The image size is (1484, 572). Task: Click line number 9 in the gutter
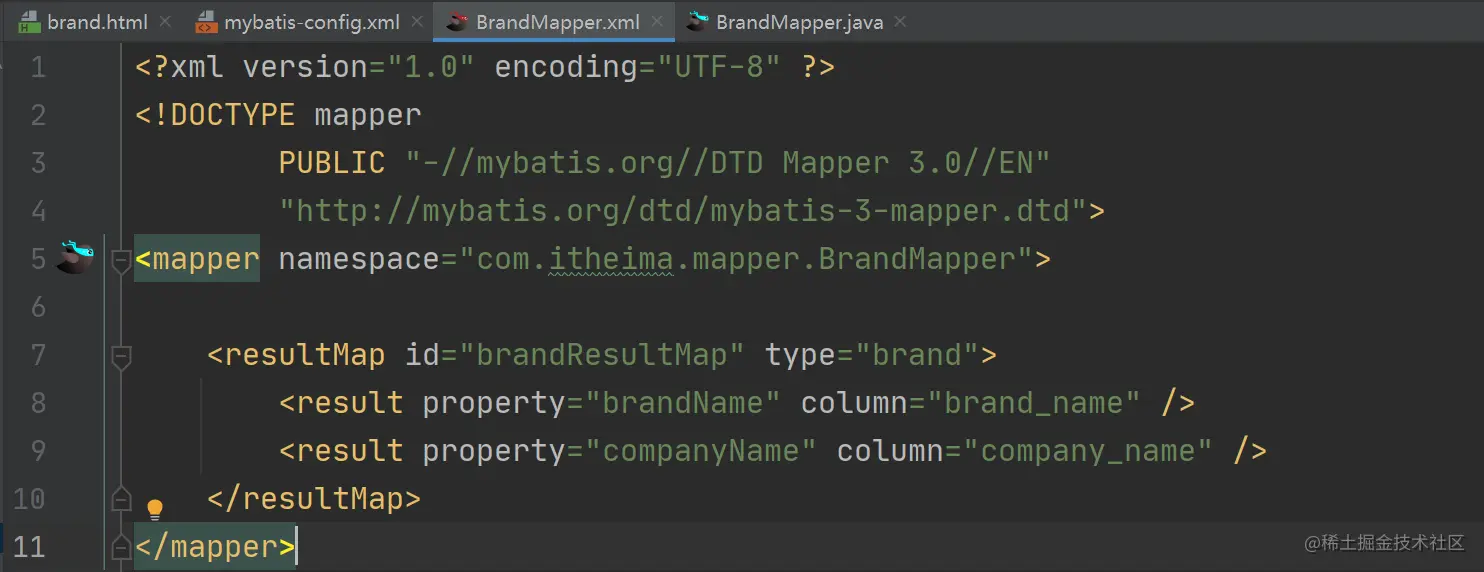(x=37, y=451)
